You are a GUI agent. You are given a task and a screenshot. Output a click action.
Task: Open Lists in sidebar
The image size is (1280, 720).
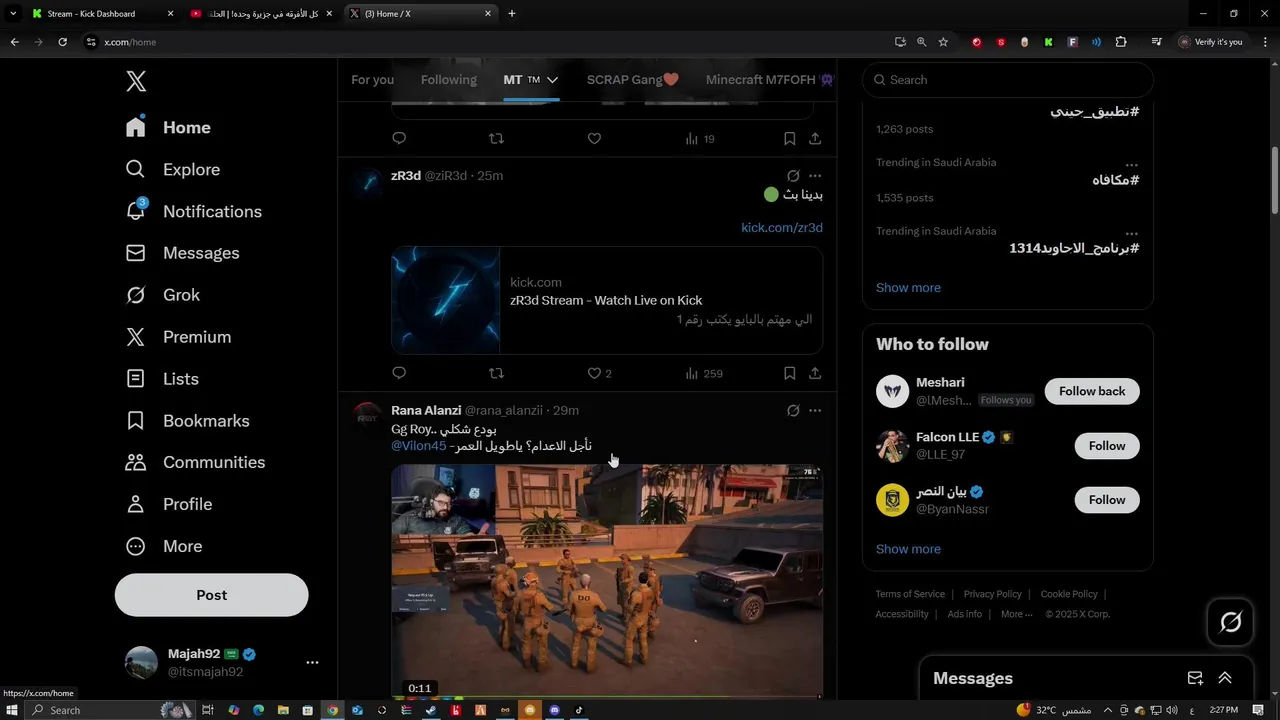[x=162, y=380]
